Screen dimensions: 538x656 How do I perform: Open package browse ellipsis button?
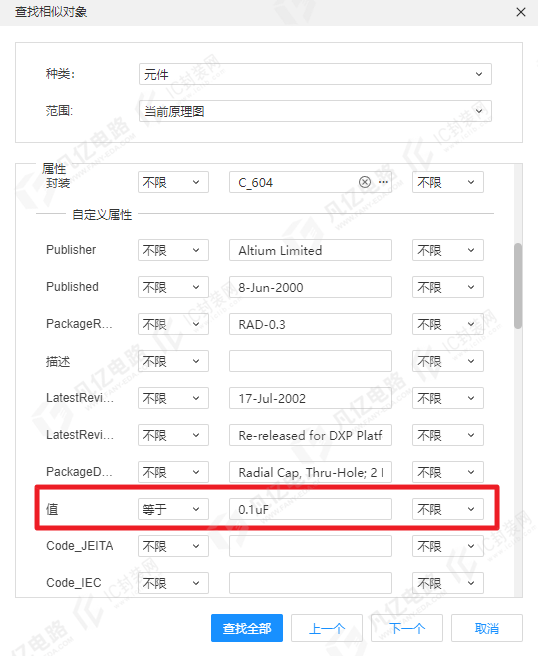[383, 182]
